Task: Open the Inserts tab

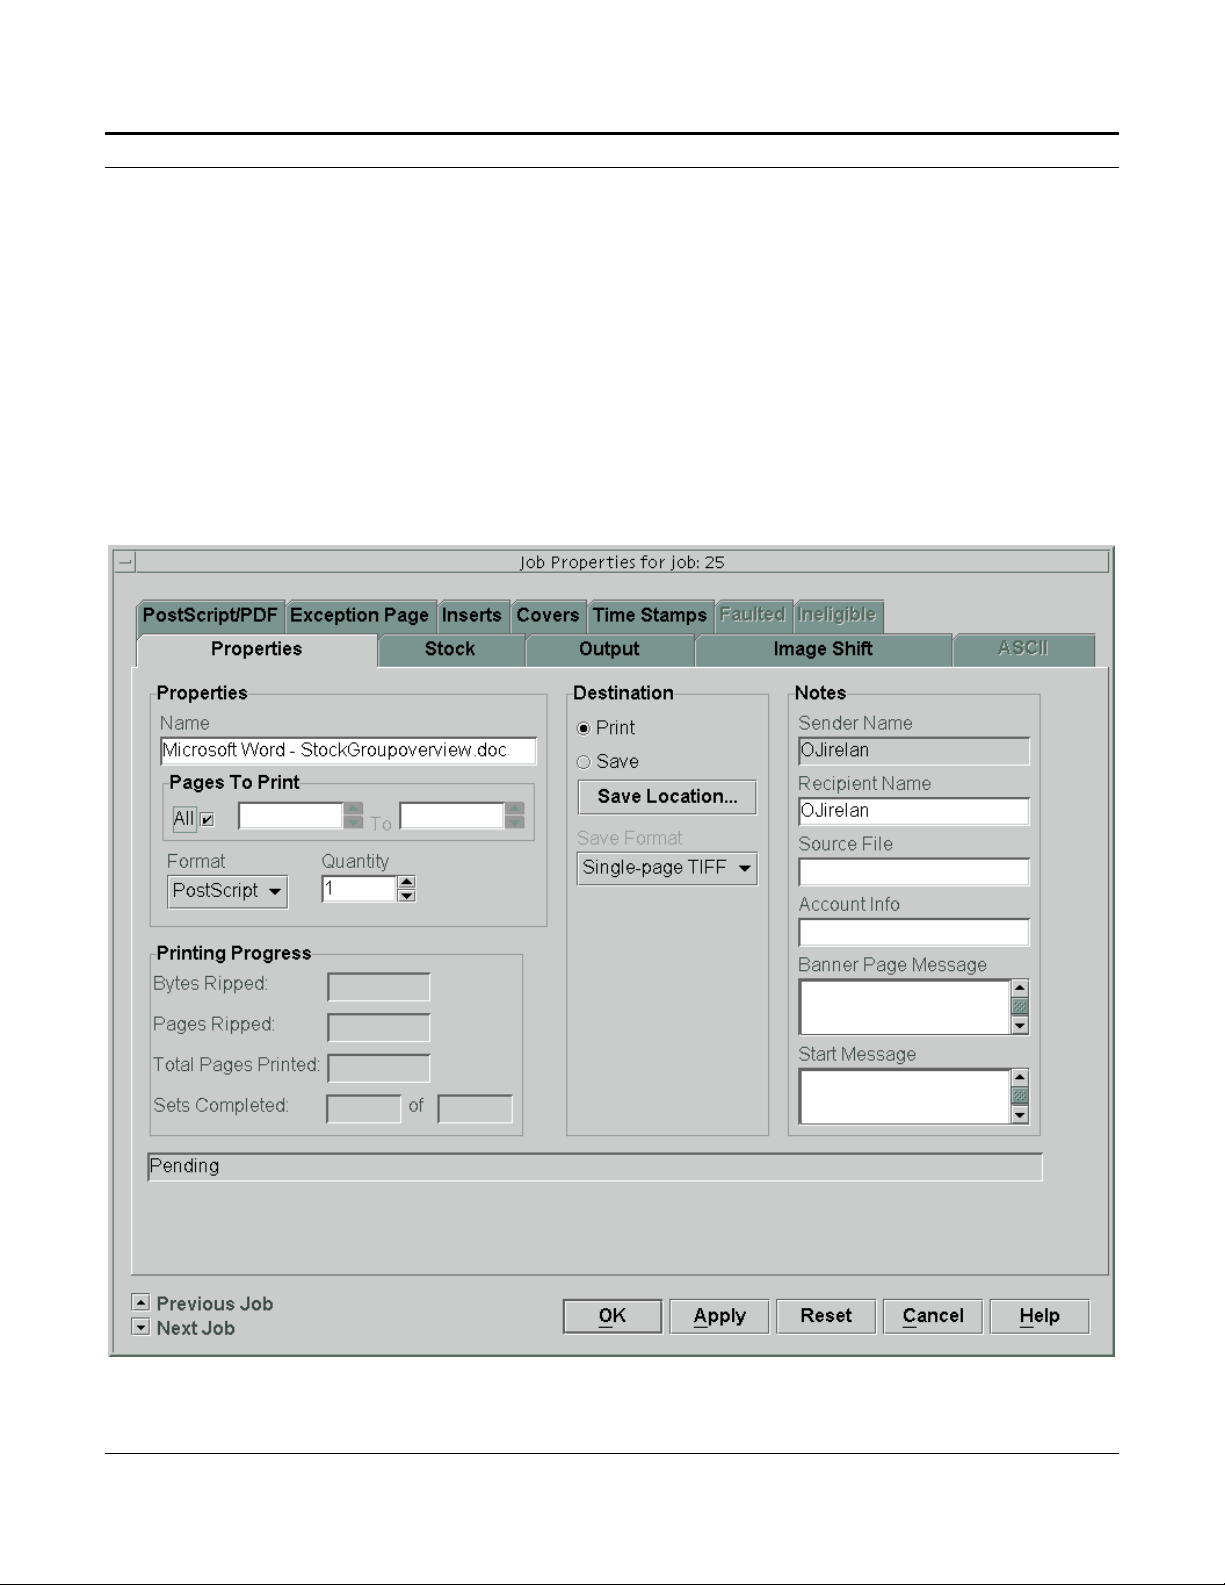Action: (x=472, y=615)
